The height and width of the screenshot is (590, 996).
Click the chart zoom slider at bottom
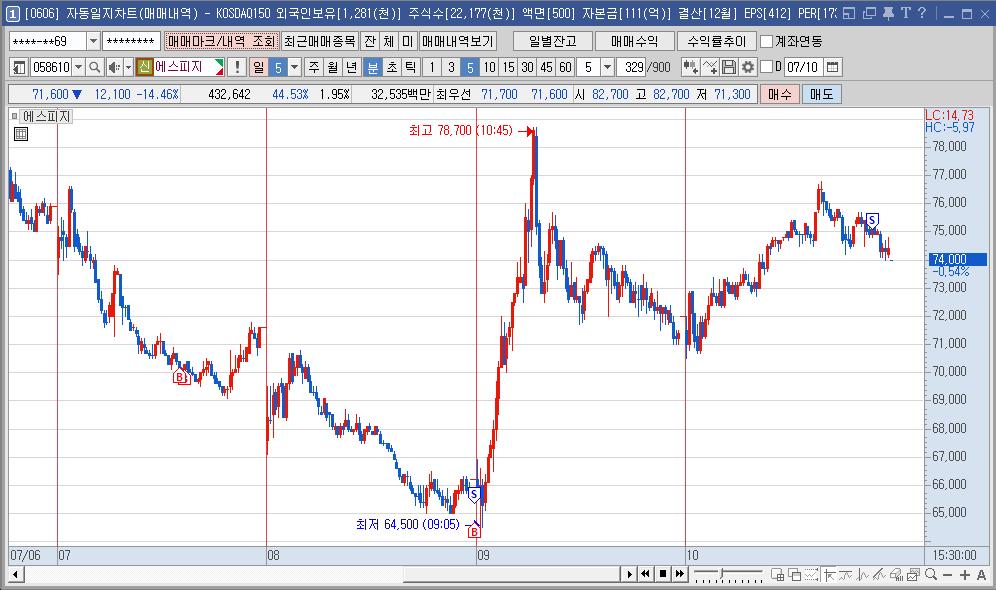(727, 574)
